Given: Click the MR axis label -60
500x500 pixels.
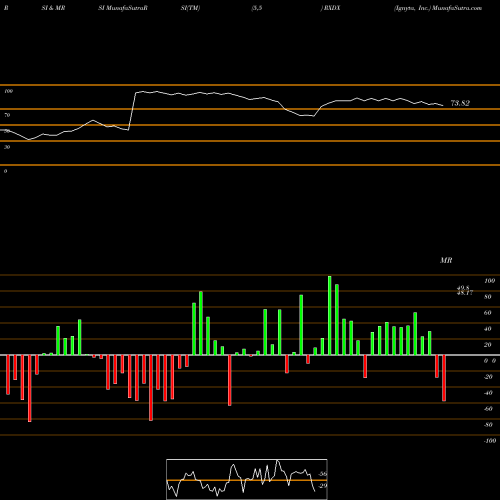Looking at the screenshot, I should (x=488, y=409).
